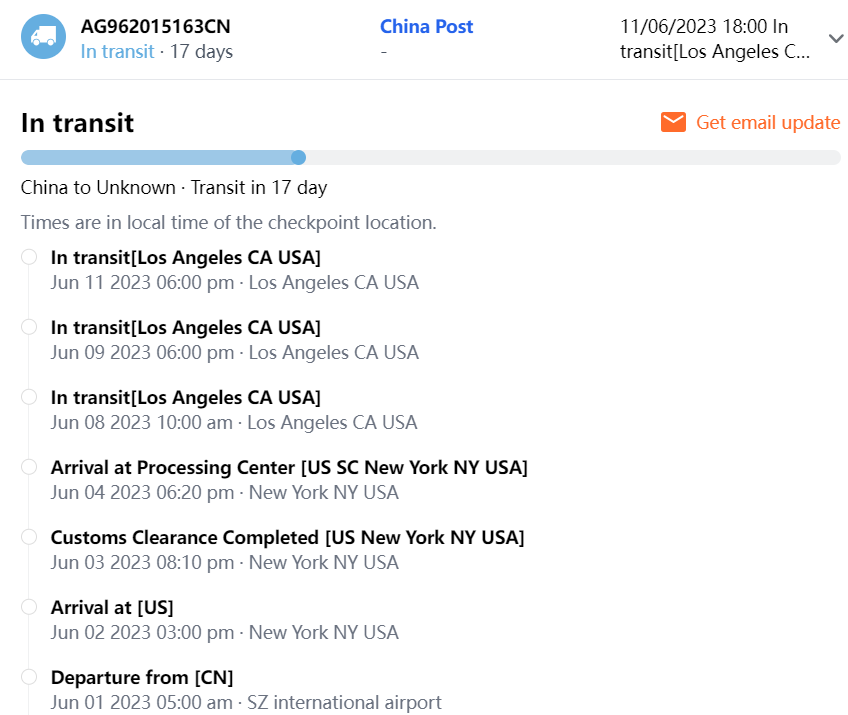Click the Departure from [CN] event text
The width and height of the screenshot is (848, 715).
click(141, 677)
